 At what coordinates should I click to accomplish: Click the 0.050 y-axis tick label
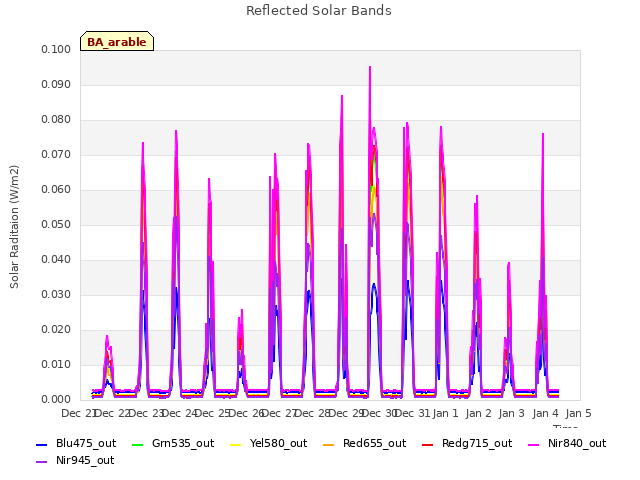click(x=56, y=224)
